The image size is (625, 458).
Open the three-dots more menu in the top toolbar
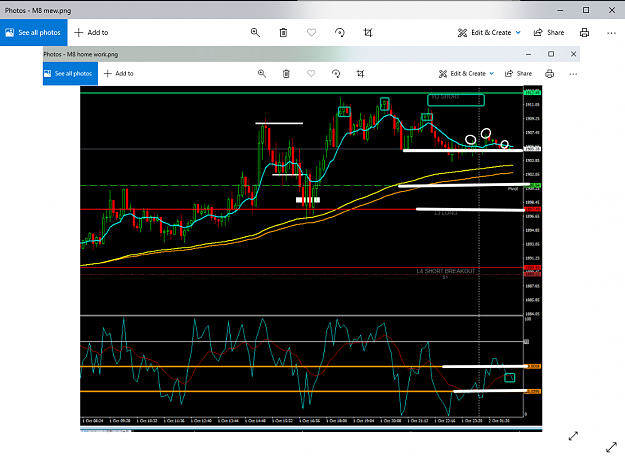point(611,33)
